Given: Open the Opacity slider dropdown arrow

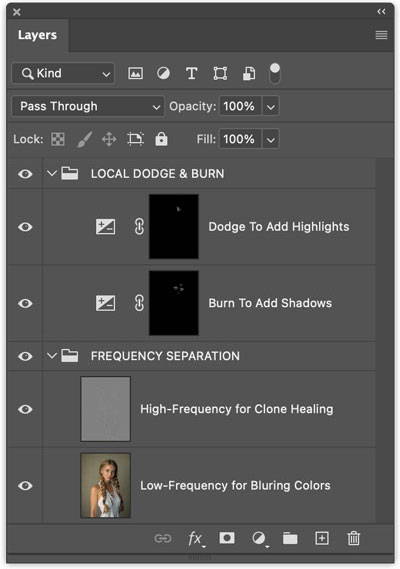Looking at the screenshot, I should 271,107.
